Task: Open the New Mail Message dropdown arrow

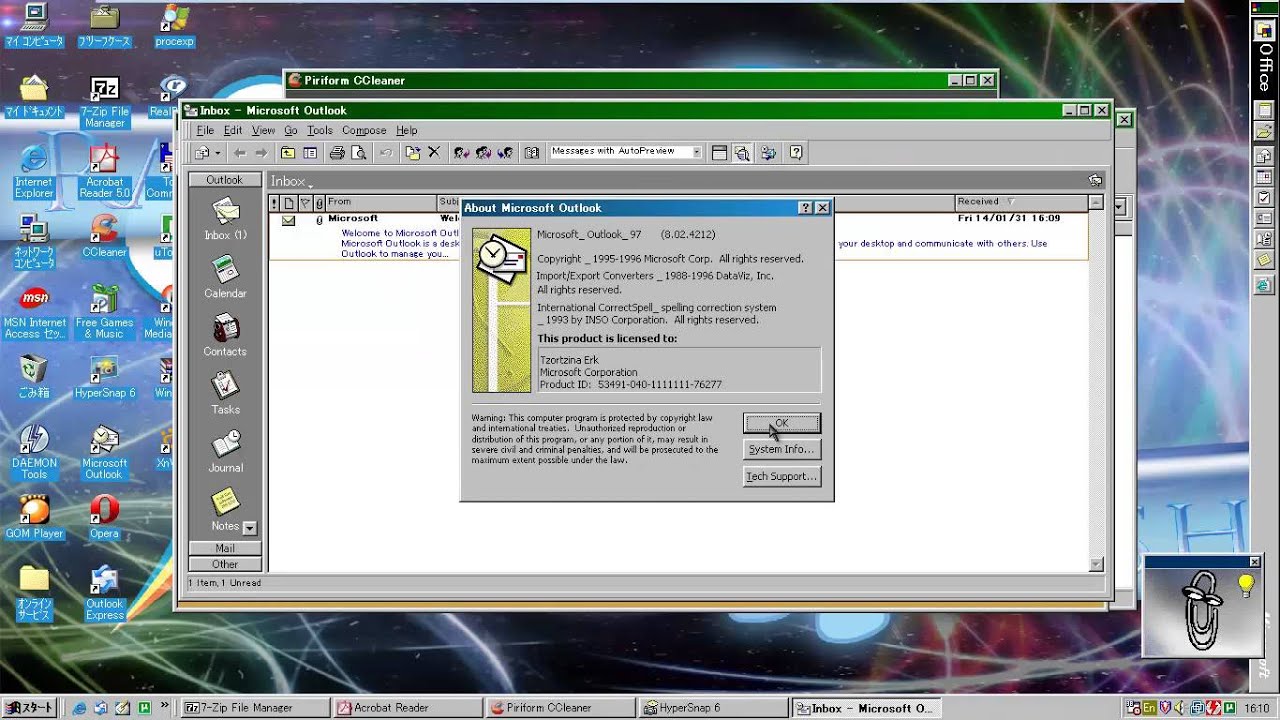Action: [218, 153]
